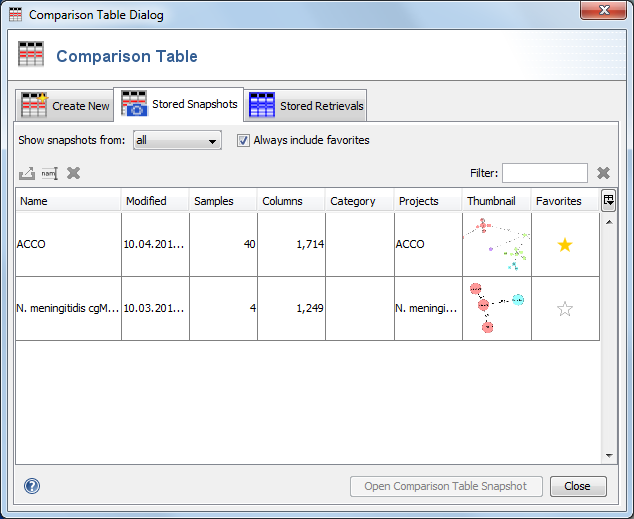Mark N. meningitidis snapshot as favorite

tap(565, 309)
